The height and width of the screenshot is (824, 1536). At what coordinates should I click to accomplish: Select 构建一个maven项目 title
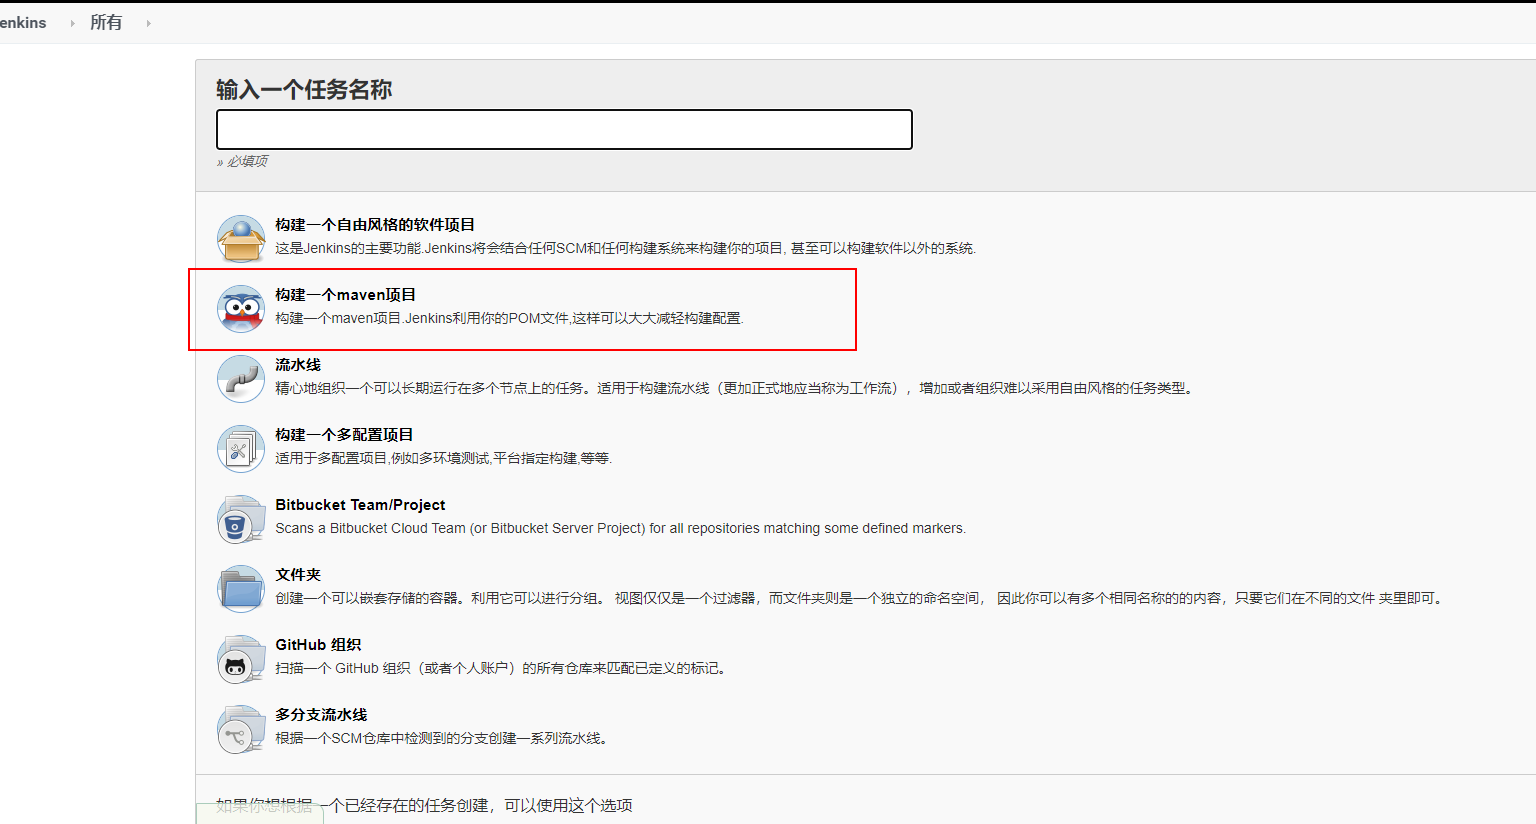pos(346,295)
